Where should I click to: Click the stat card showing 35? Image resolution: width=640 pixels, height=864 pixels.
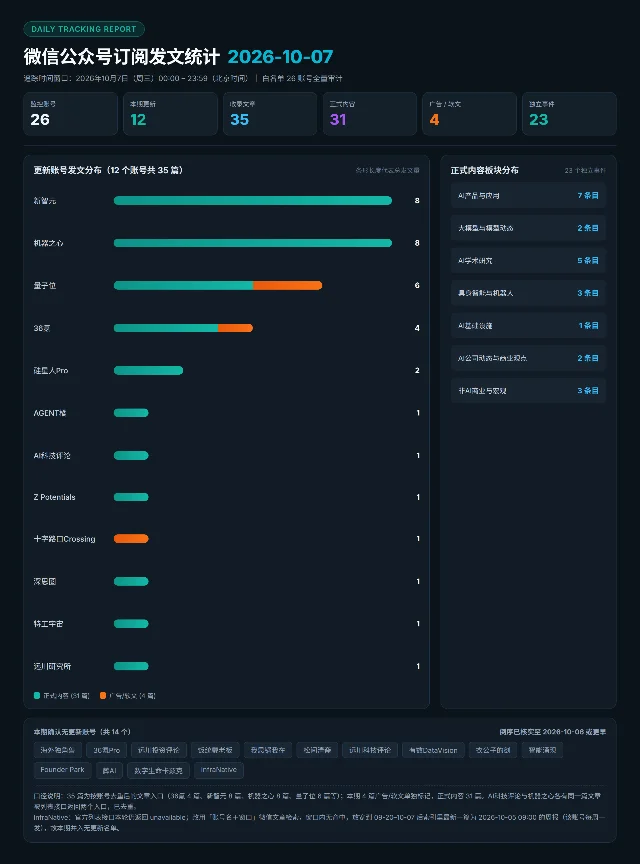[x=270, y=114]
